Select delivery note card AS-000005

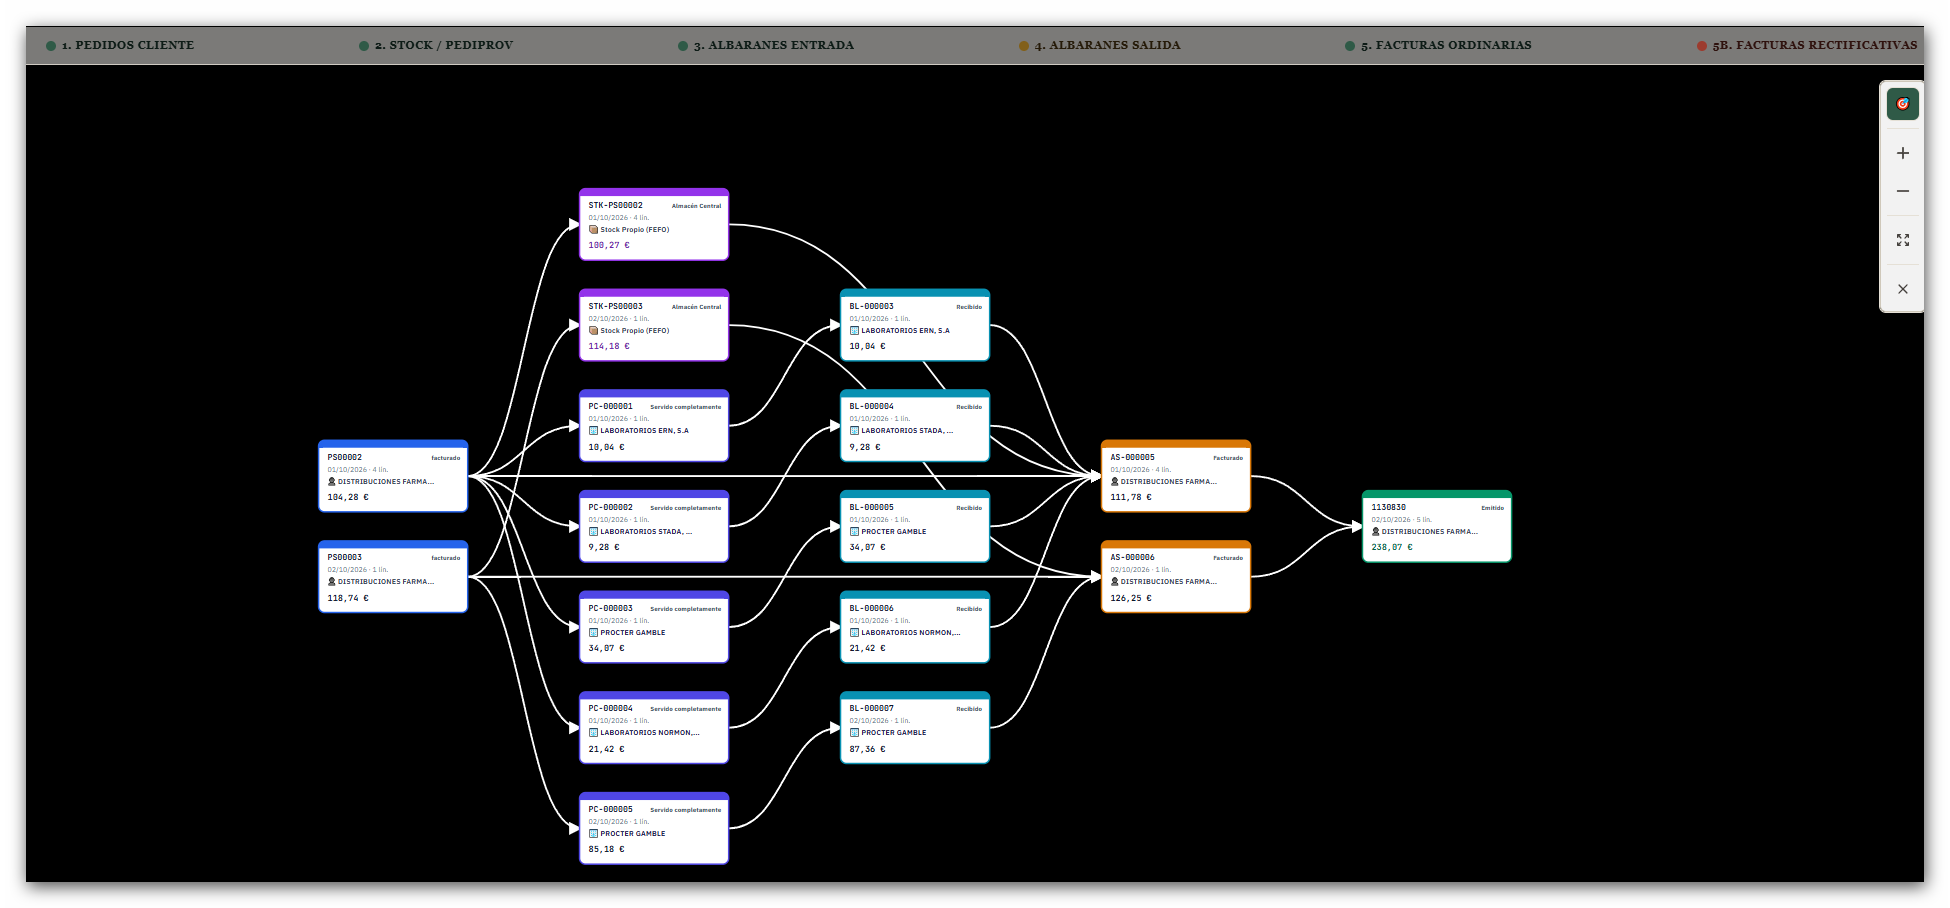click(x=1176, y=476)
